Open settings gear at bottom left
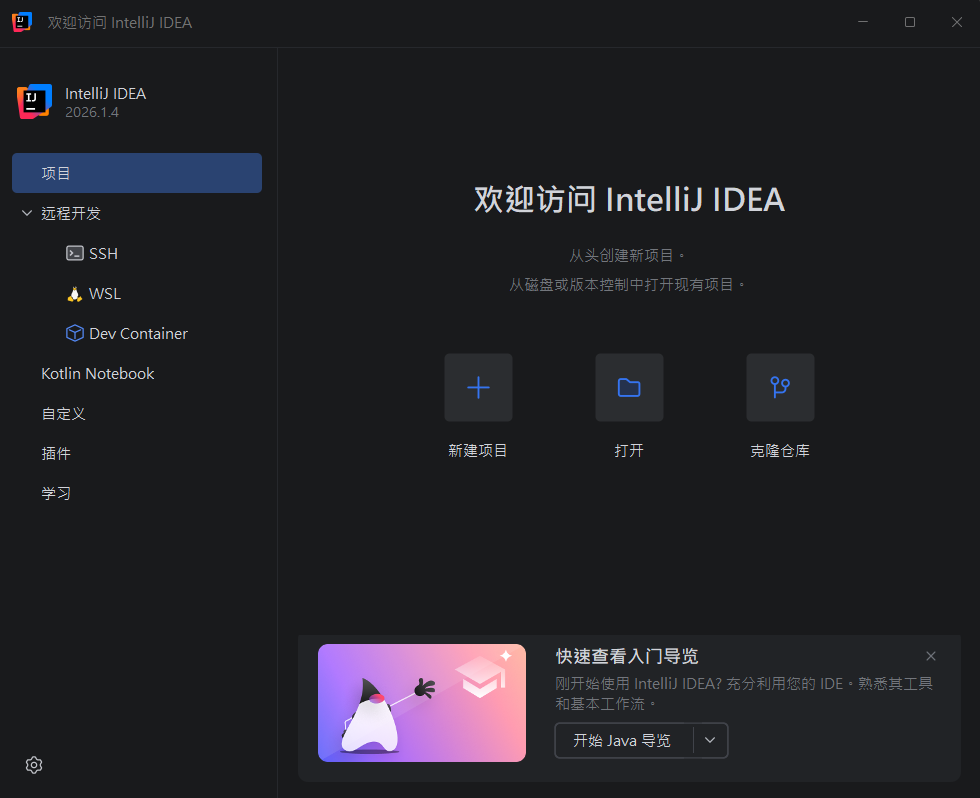Screen dimensions: 980x798 click(x=34, y=765)
